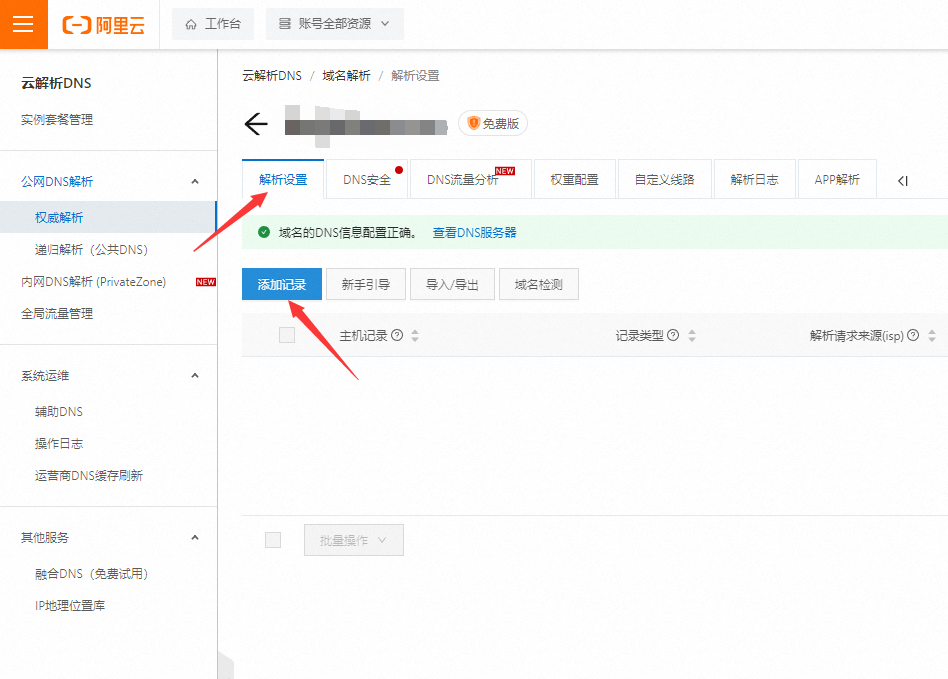
Task: Open 运营商DNS缓存刷新 in sidebar
Action: pos(89,476)
